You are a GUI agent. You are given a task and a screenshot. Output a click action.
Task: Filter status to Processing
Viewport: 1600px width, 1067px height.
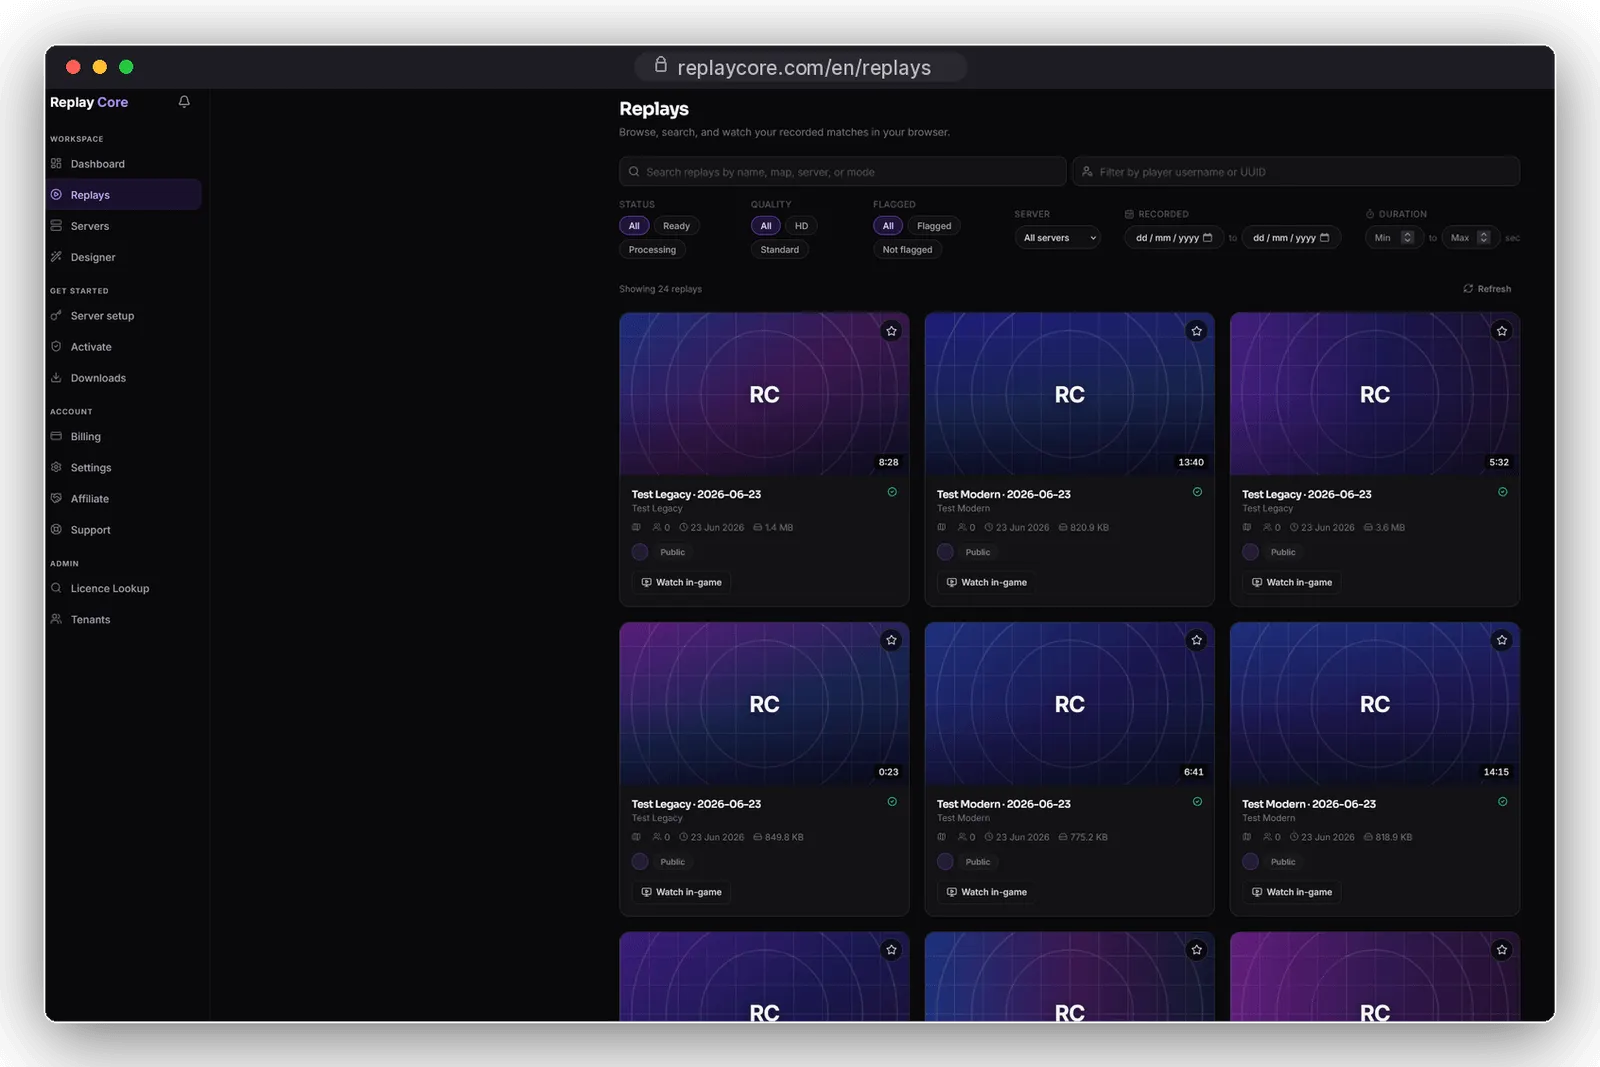[x=652, y=250]
